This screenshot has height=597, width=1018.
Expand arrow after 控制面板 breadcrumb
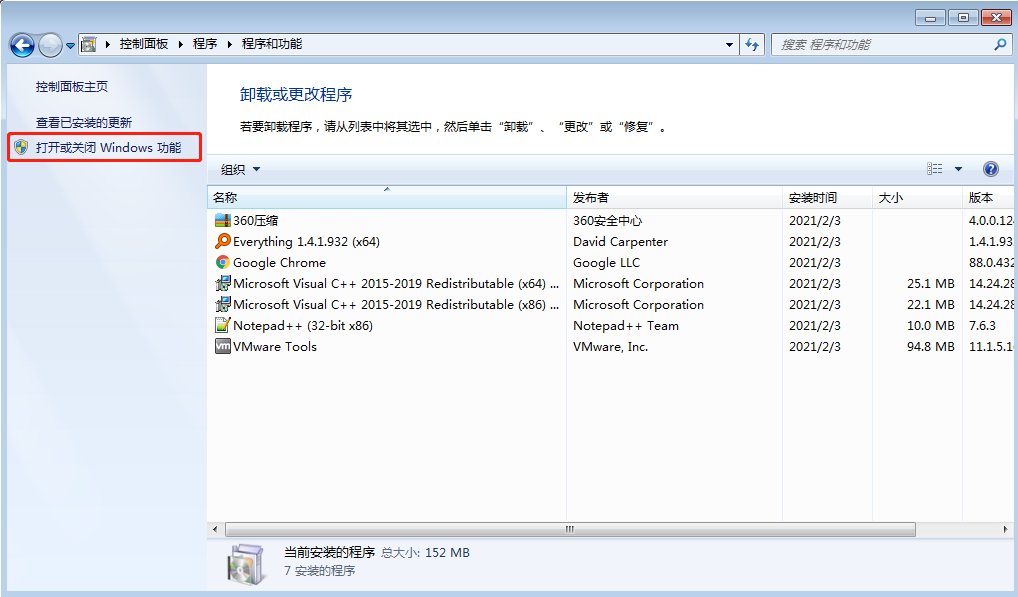click(x=180, y=45)
